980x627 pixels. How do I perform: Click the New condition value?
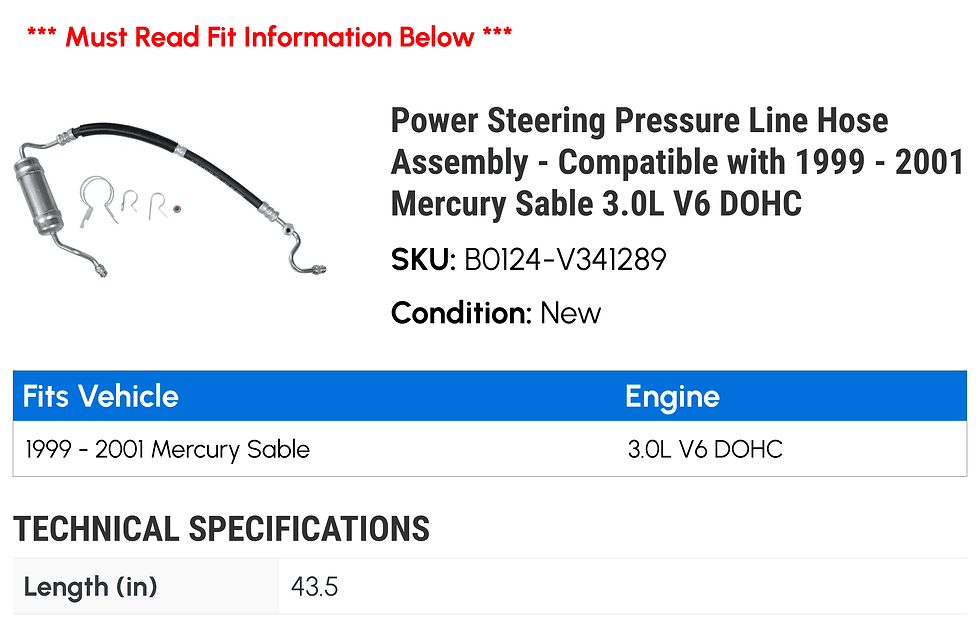[570, 313]
